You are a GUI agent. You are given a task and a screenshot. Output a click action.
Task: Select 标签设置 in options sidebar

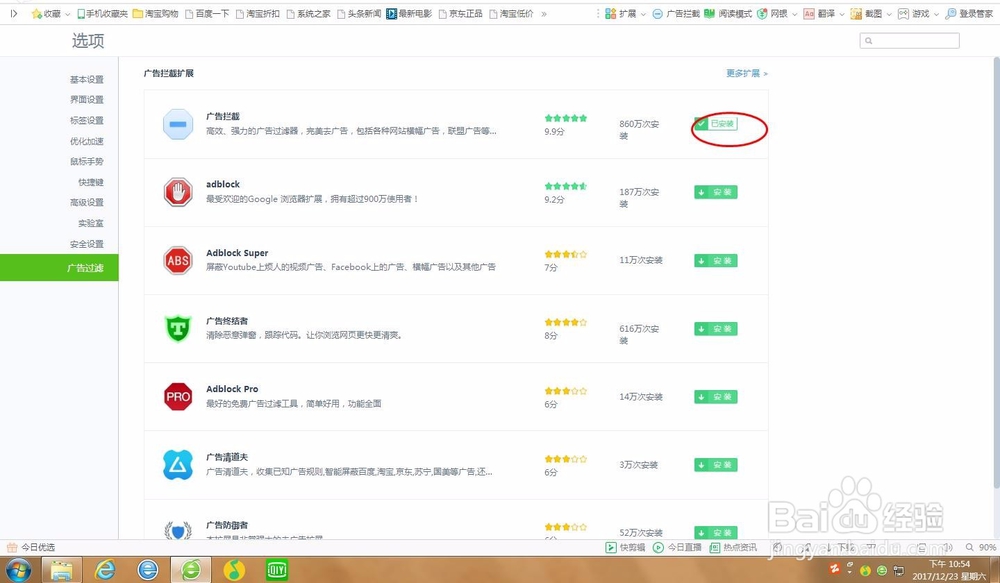(x=87, y=121)
